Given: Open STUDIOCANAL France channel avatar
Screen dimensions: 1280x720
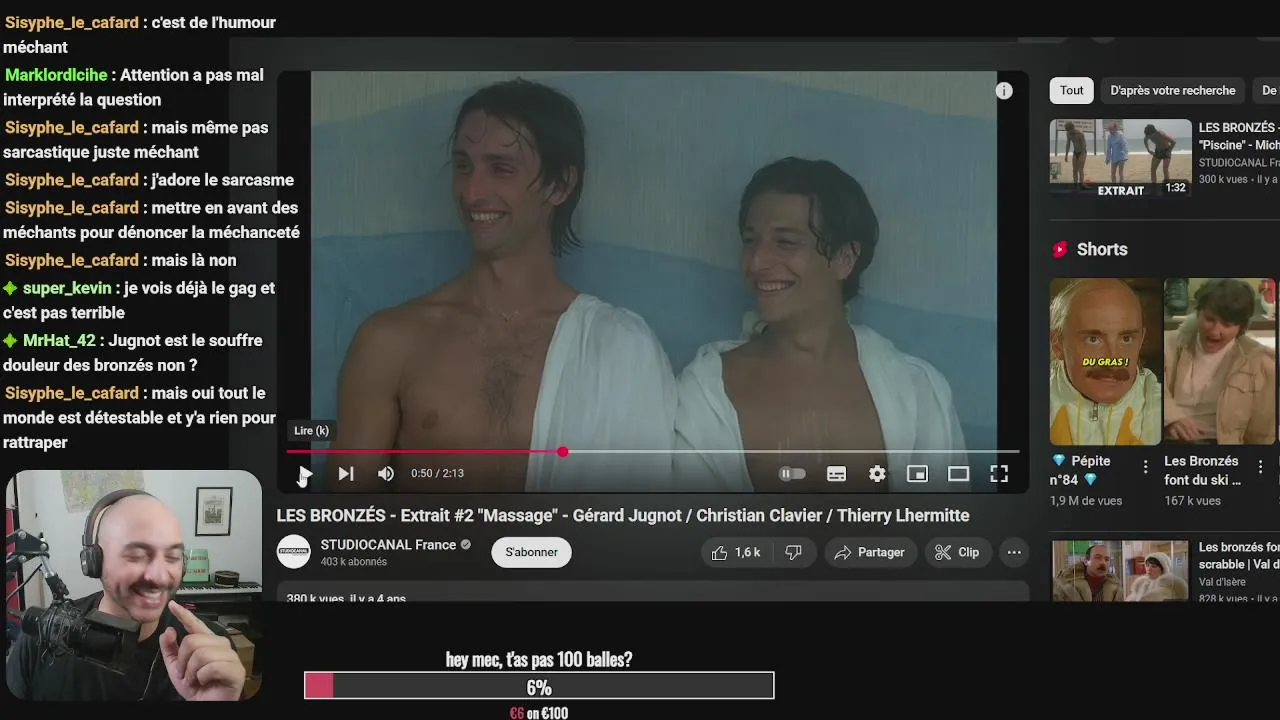Looking at the screenshot, I should point(293,552).
